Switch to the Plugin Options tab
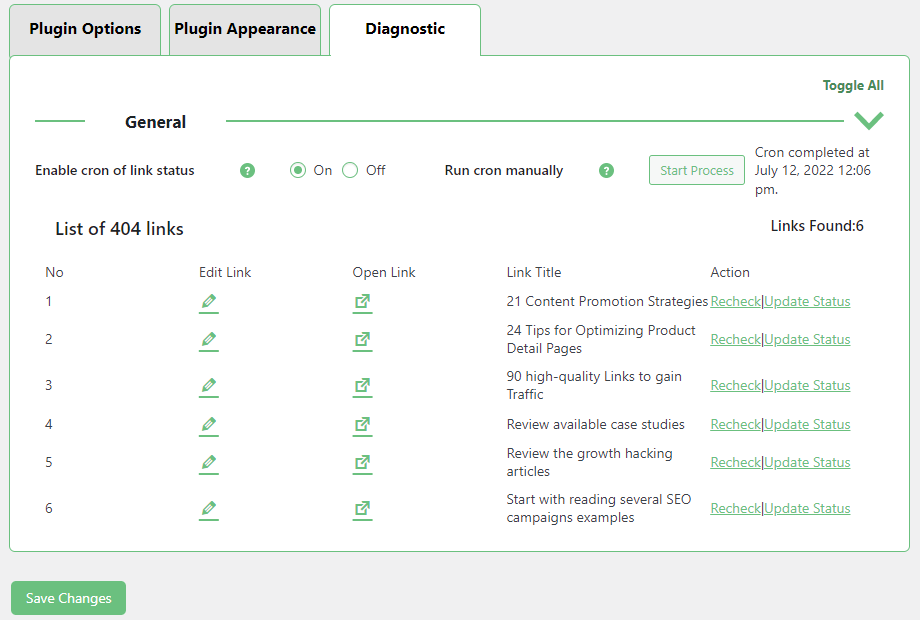 (x=85, y=29)
